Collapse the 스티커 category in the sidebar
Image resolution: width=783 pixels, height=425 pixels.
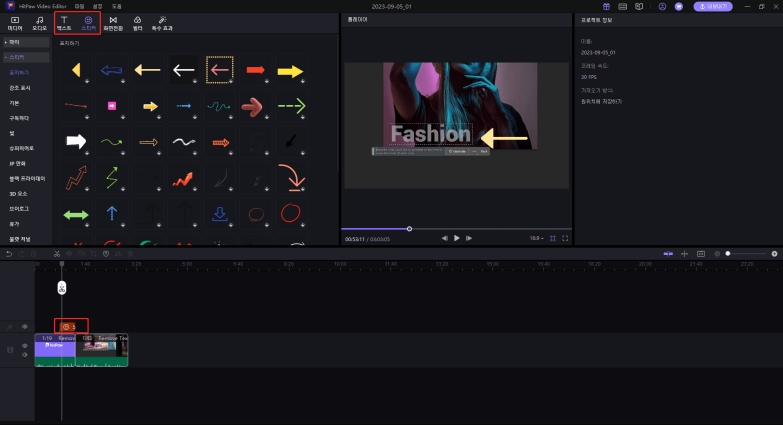[x=18, y=57]
